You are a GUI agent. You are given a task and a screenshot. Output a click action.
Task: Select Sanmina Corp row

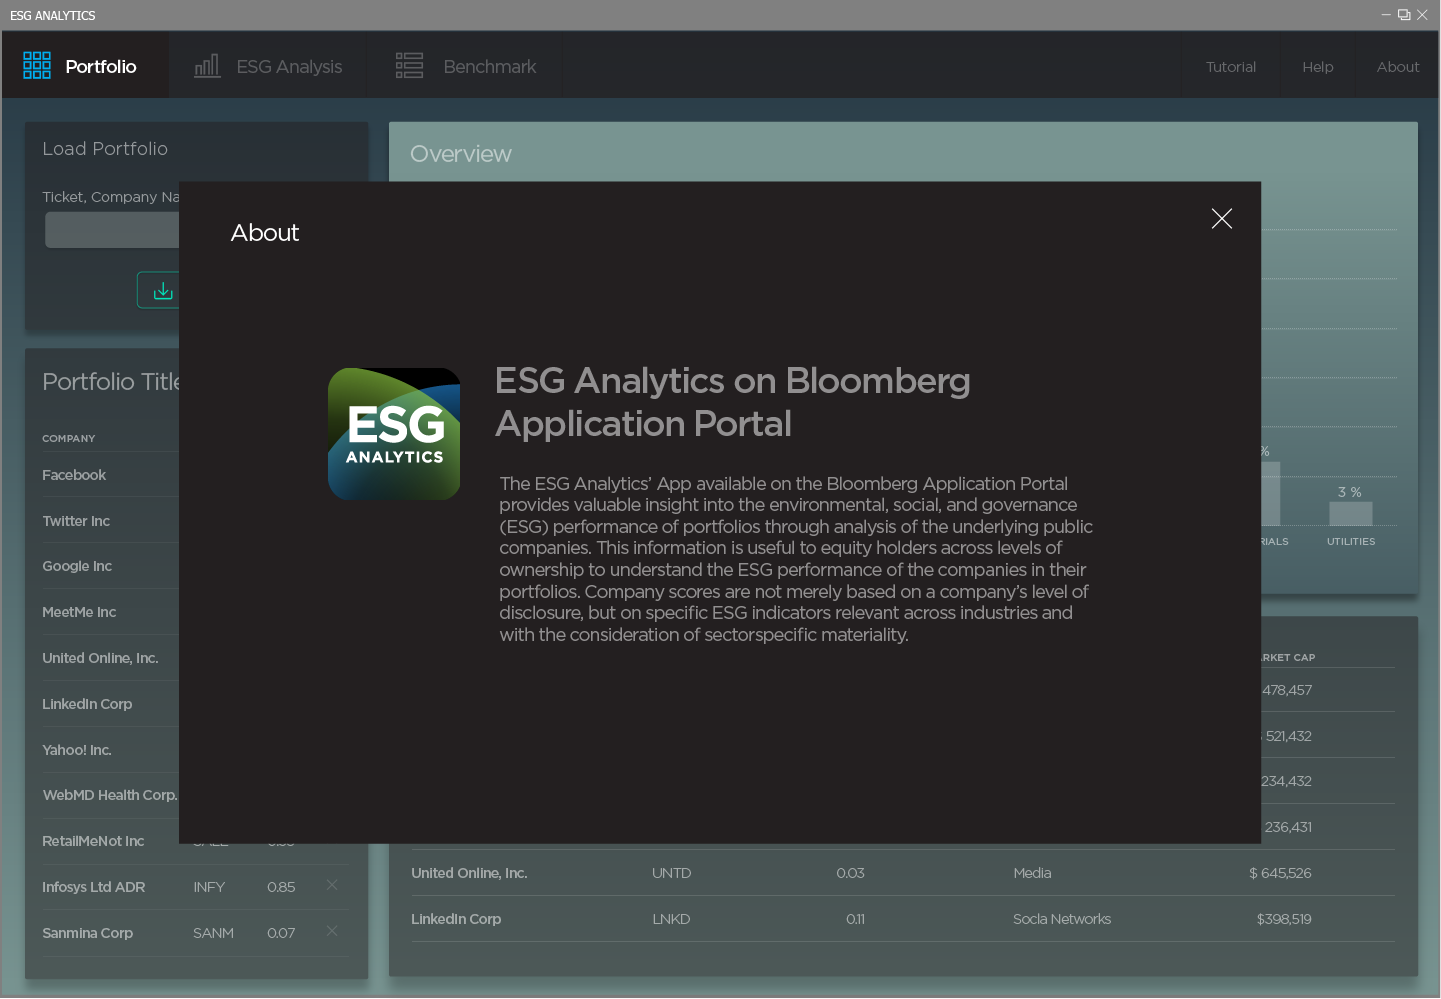pos(195,933)
